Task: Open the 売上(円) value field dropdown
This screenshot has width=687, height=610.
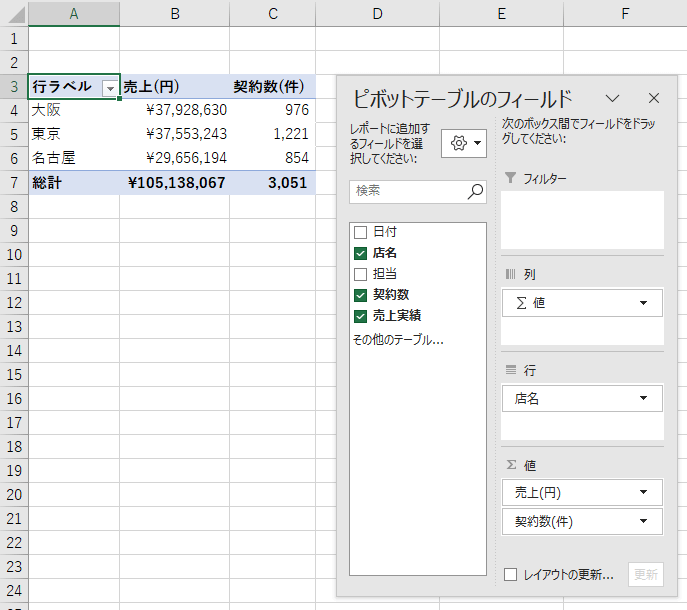Action: [x=642, y=492]
